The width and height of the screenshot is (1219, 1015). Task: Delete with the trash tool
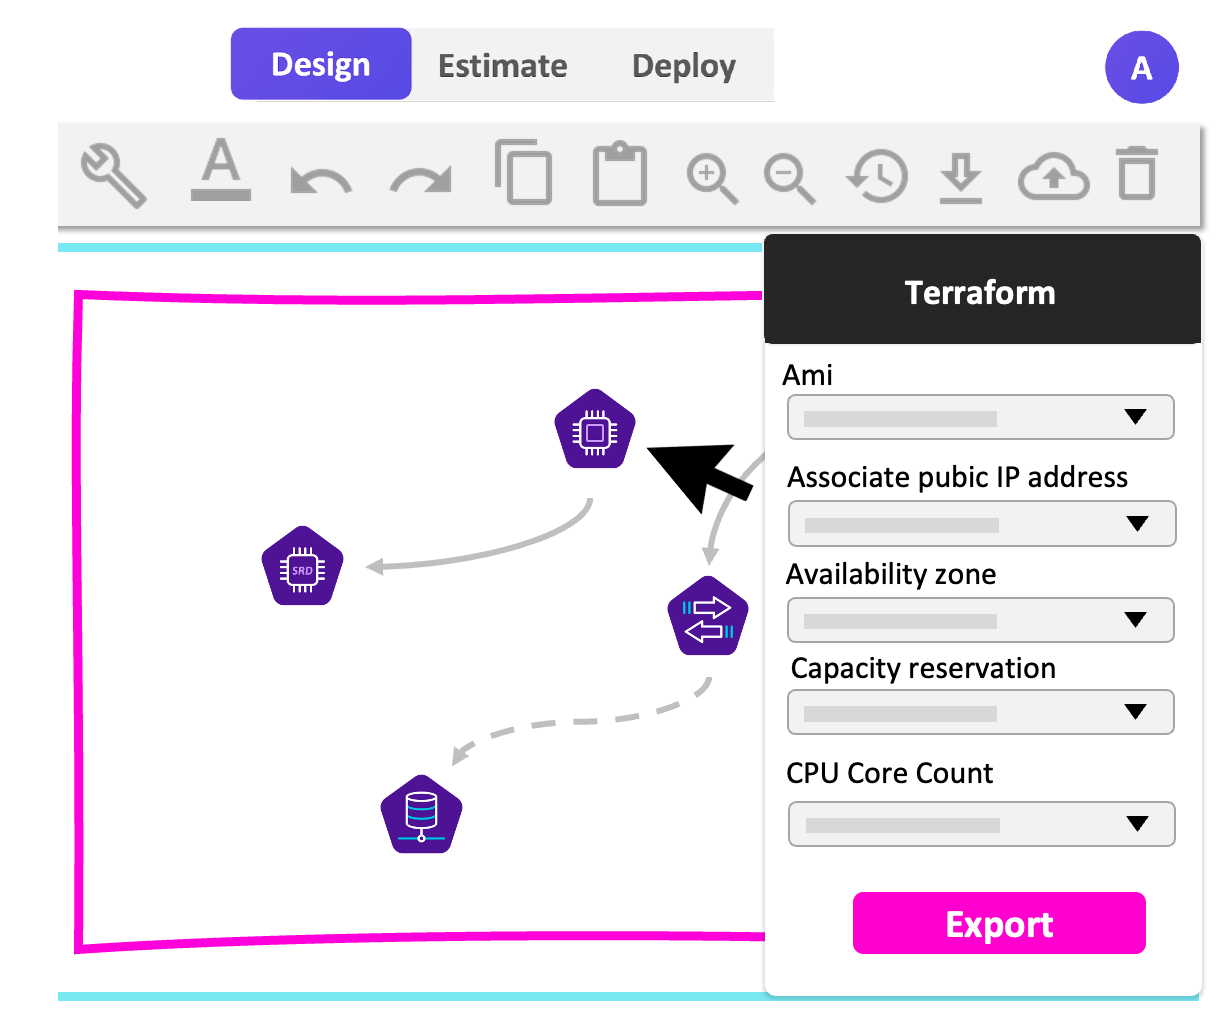[1137, 175]
